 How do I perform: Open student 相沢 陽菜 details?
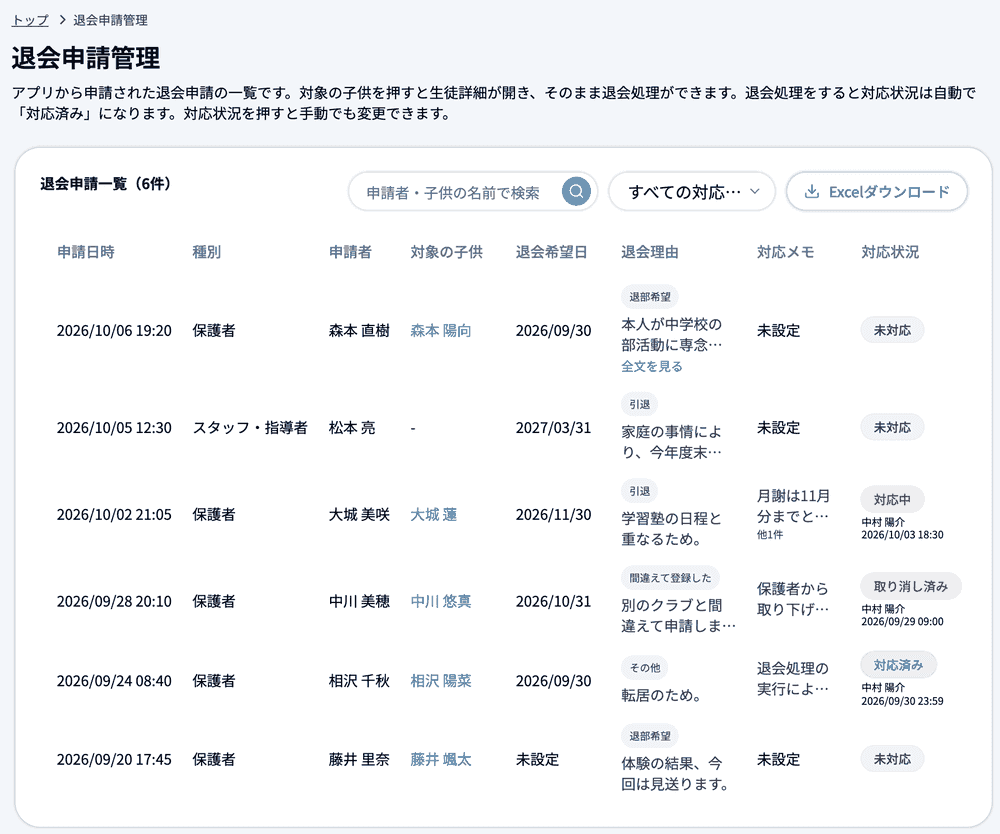point(441,681)
